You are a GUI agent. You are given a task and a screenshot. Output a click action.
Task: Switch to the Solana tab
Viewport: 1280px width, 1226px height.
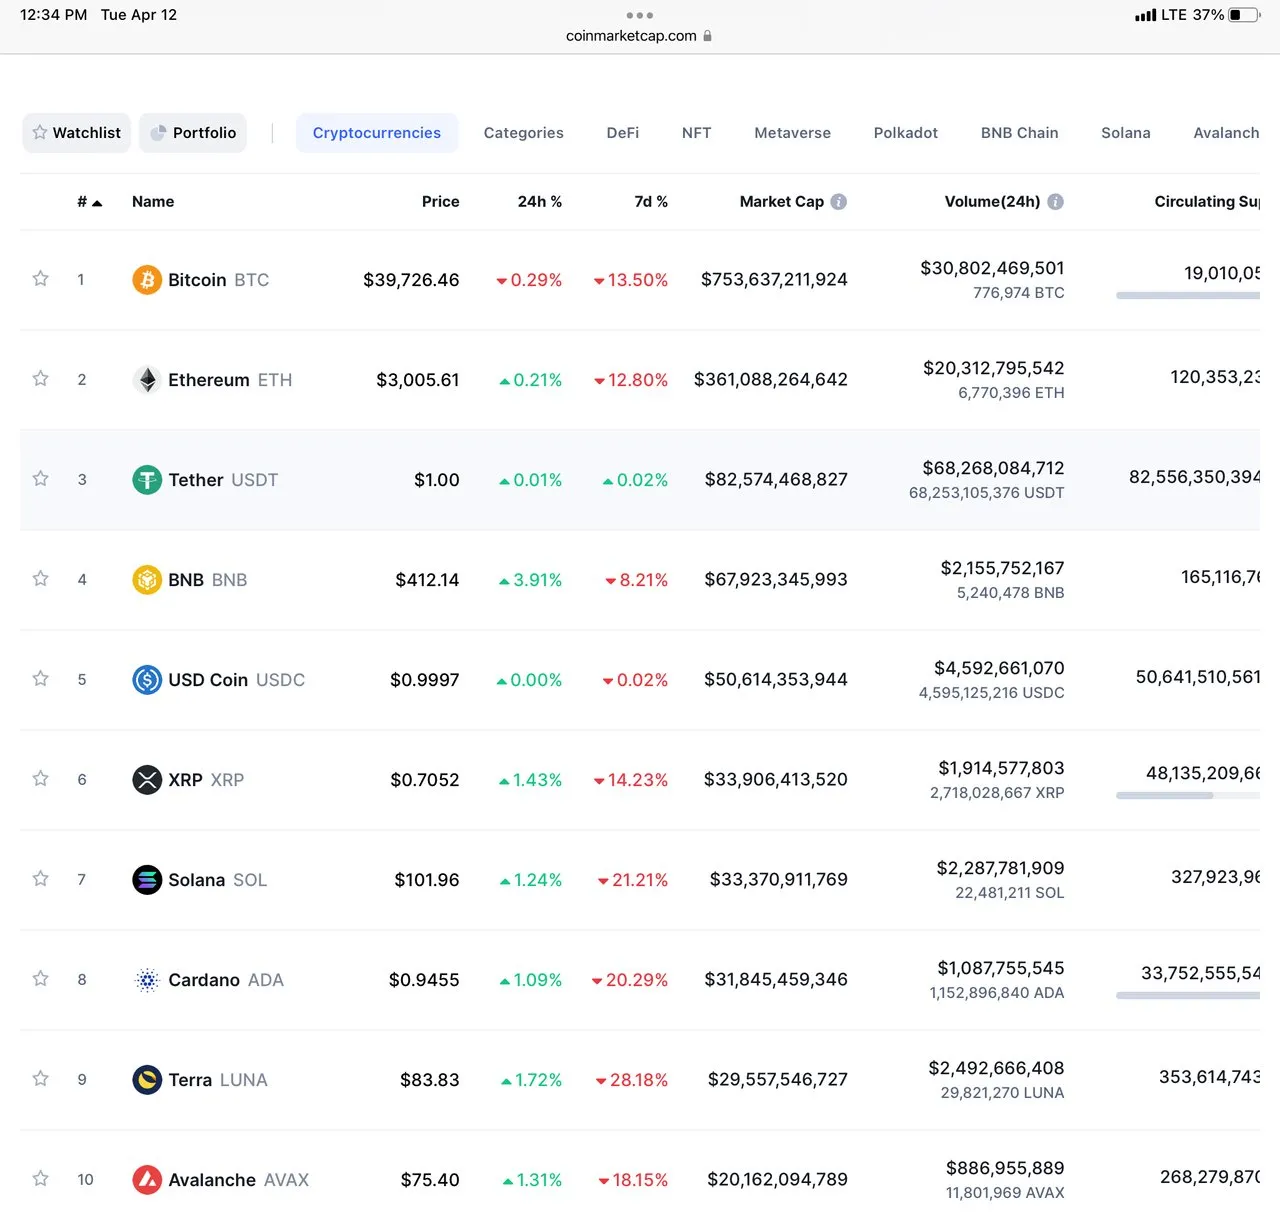point(1126,133)
